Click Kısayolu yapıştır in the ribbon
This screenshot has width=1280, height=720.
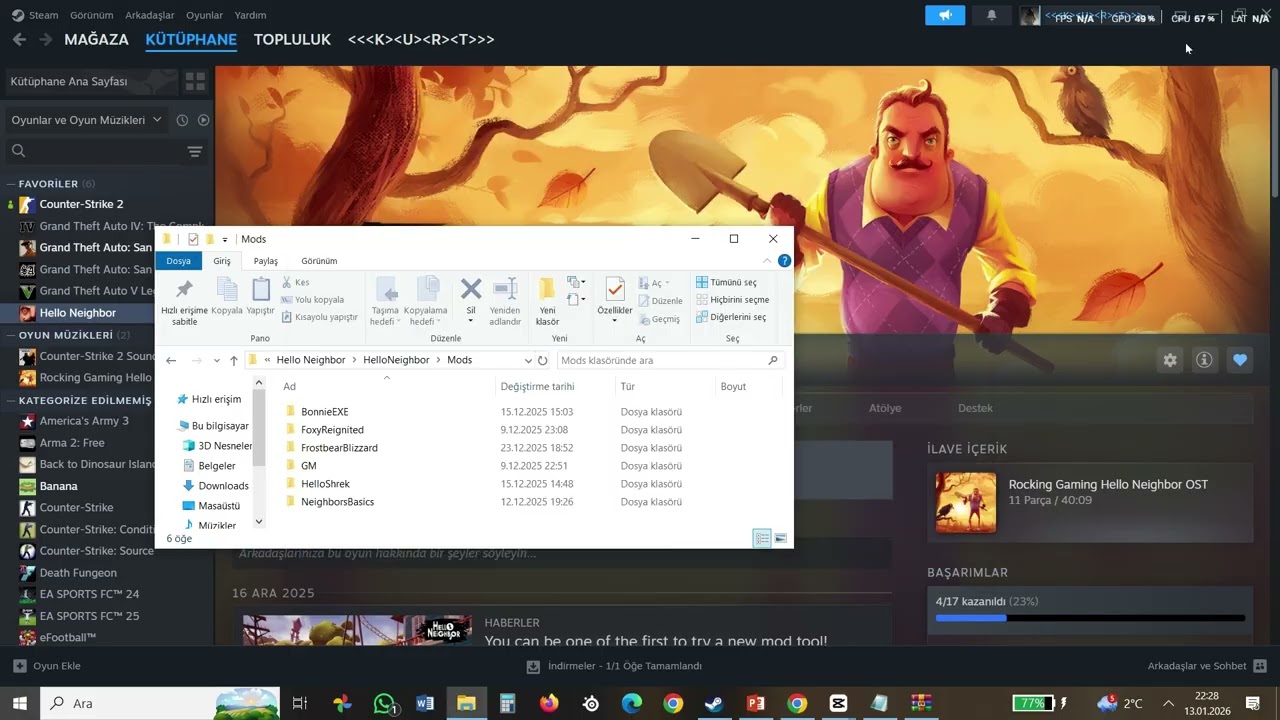319,317
